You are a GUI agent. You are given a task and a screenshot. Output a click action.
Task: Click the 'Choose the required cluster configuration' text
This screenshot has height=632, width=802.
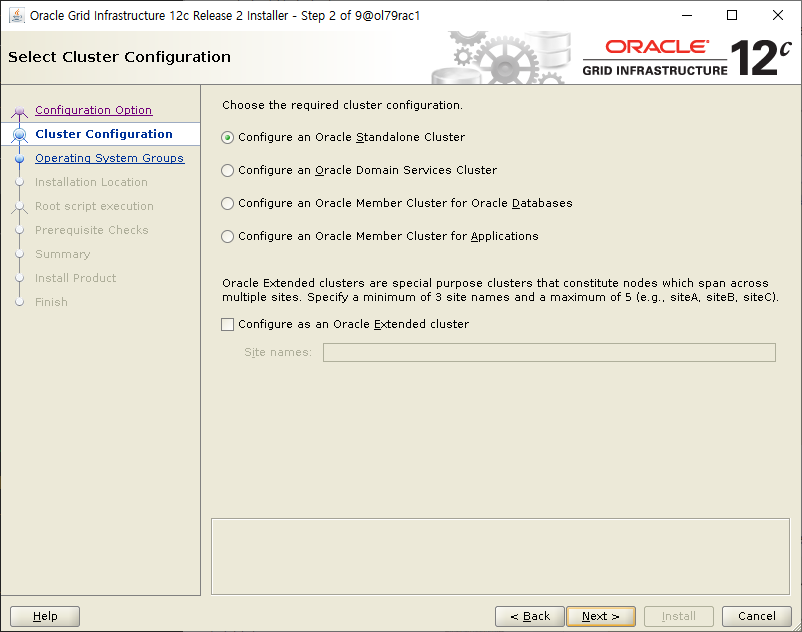click(x=342, y=105)
